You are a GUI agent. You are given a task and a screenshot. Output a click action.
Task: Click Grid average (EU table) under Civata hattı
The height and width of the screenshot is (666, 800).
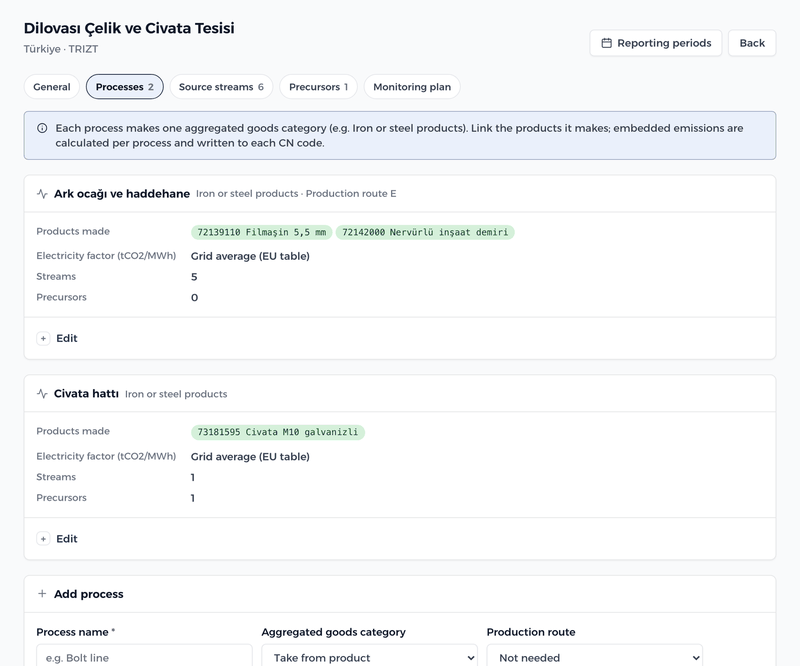click(250, 457)
